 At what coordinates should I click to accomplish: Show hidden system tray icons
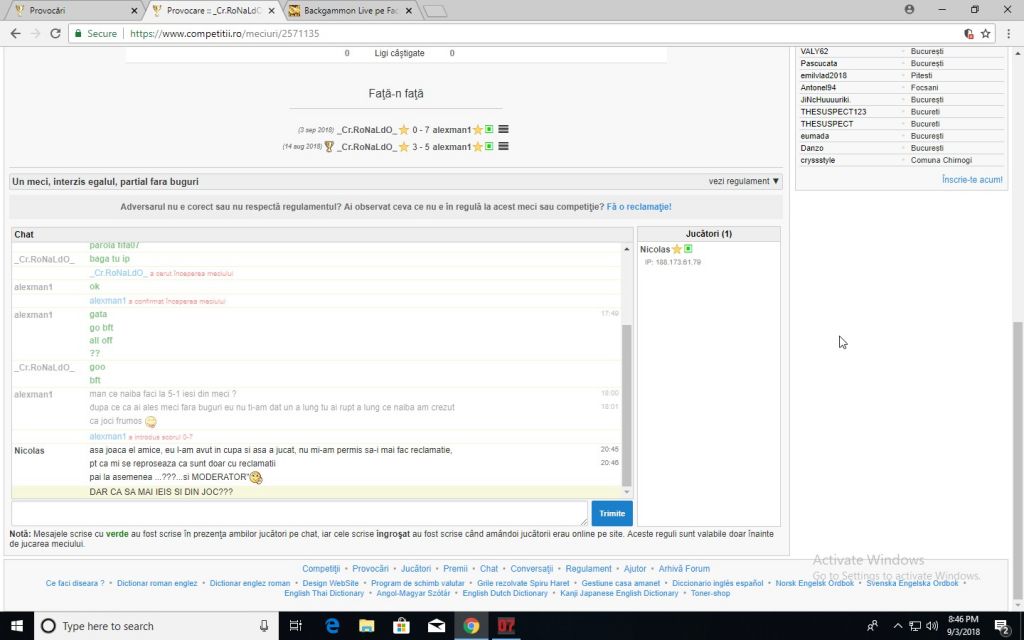pos(896,626)
